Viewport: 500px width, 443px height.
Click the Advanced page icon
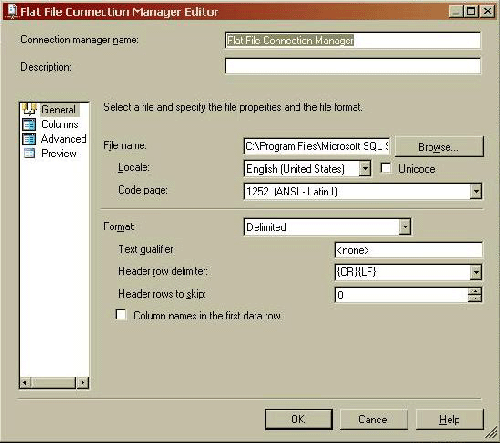click(x=29, y=139)
